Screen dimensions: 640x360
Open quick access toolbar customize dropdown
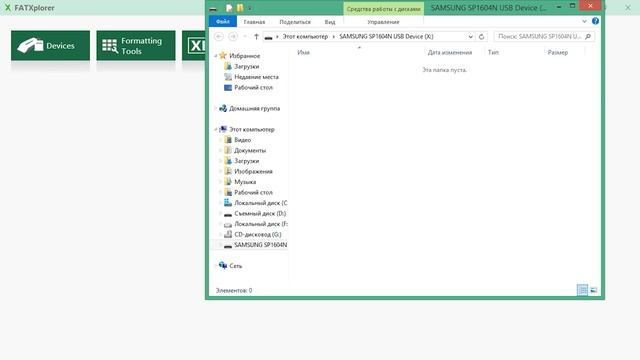point(250,8)
